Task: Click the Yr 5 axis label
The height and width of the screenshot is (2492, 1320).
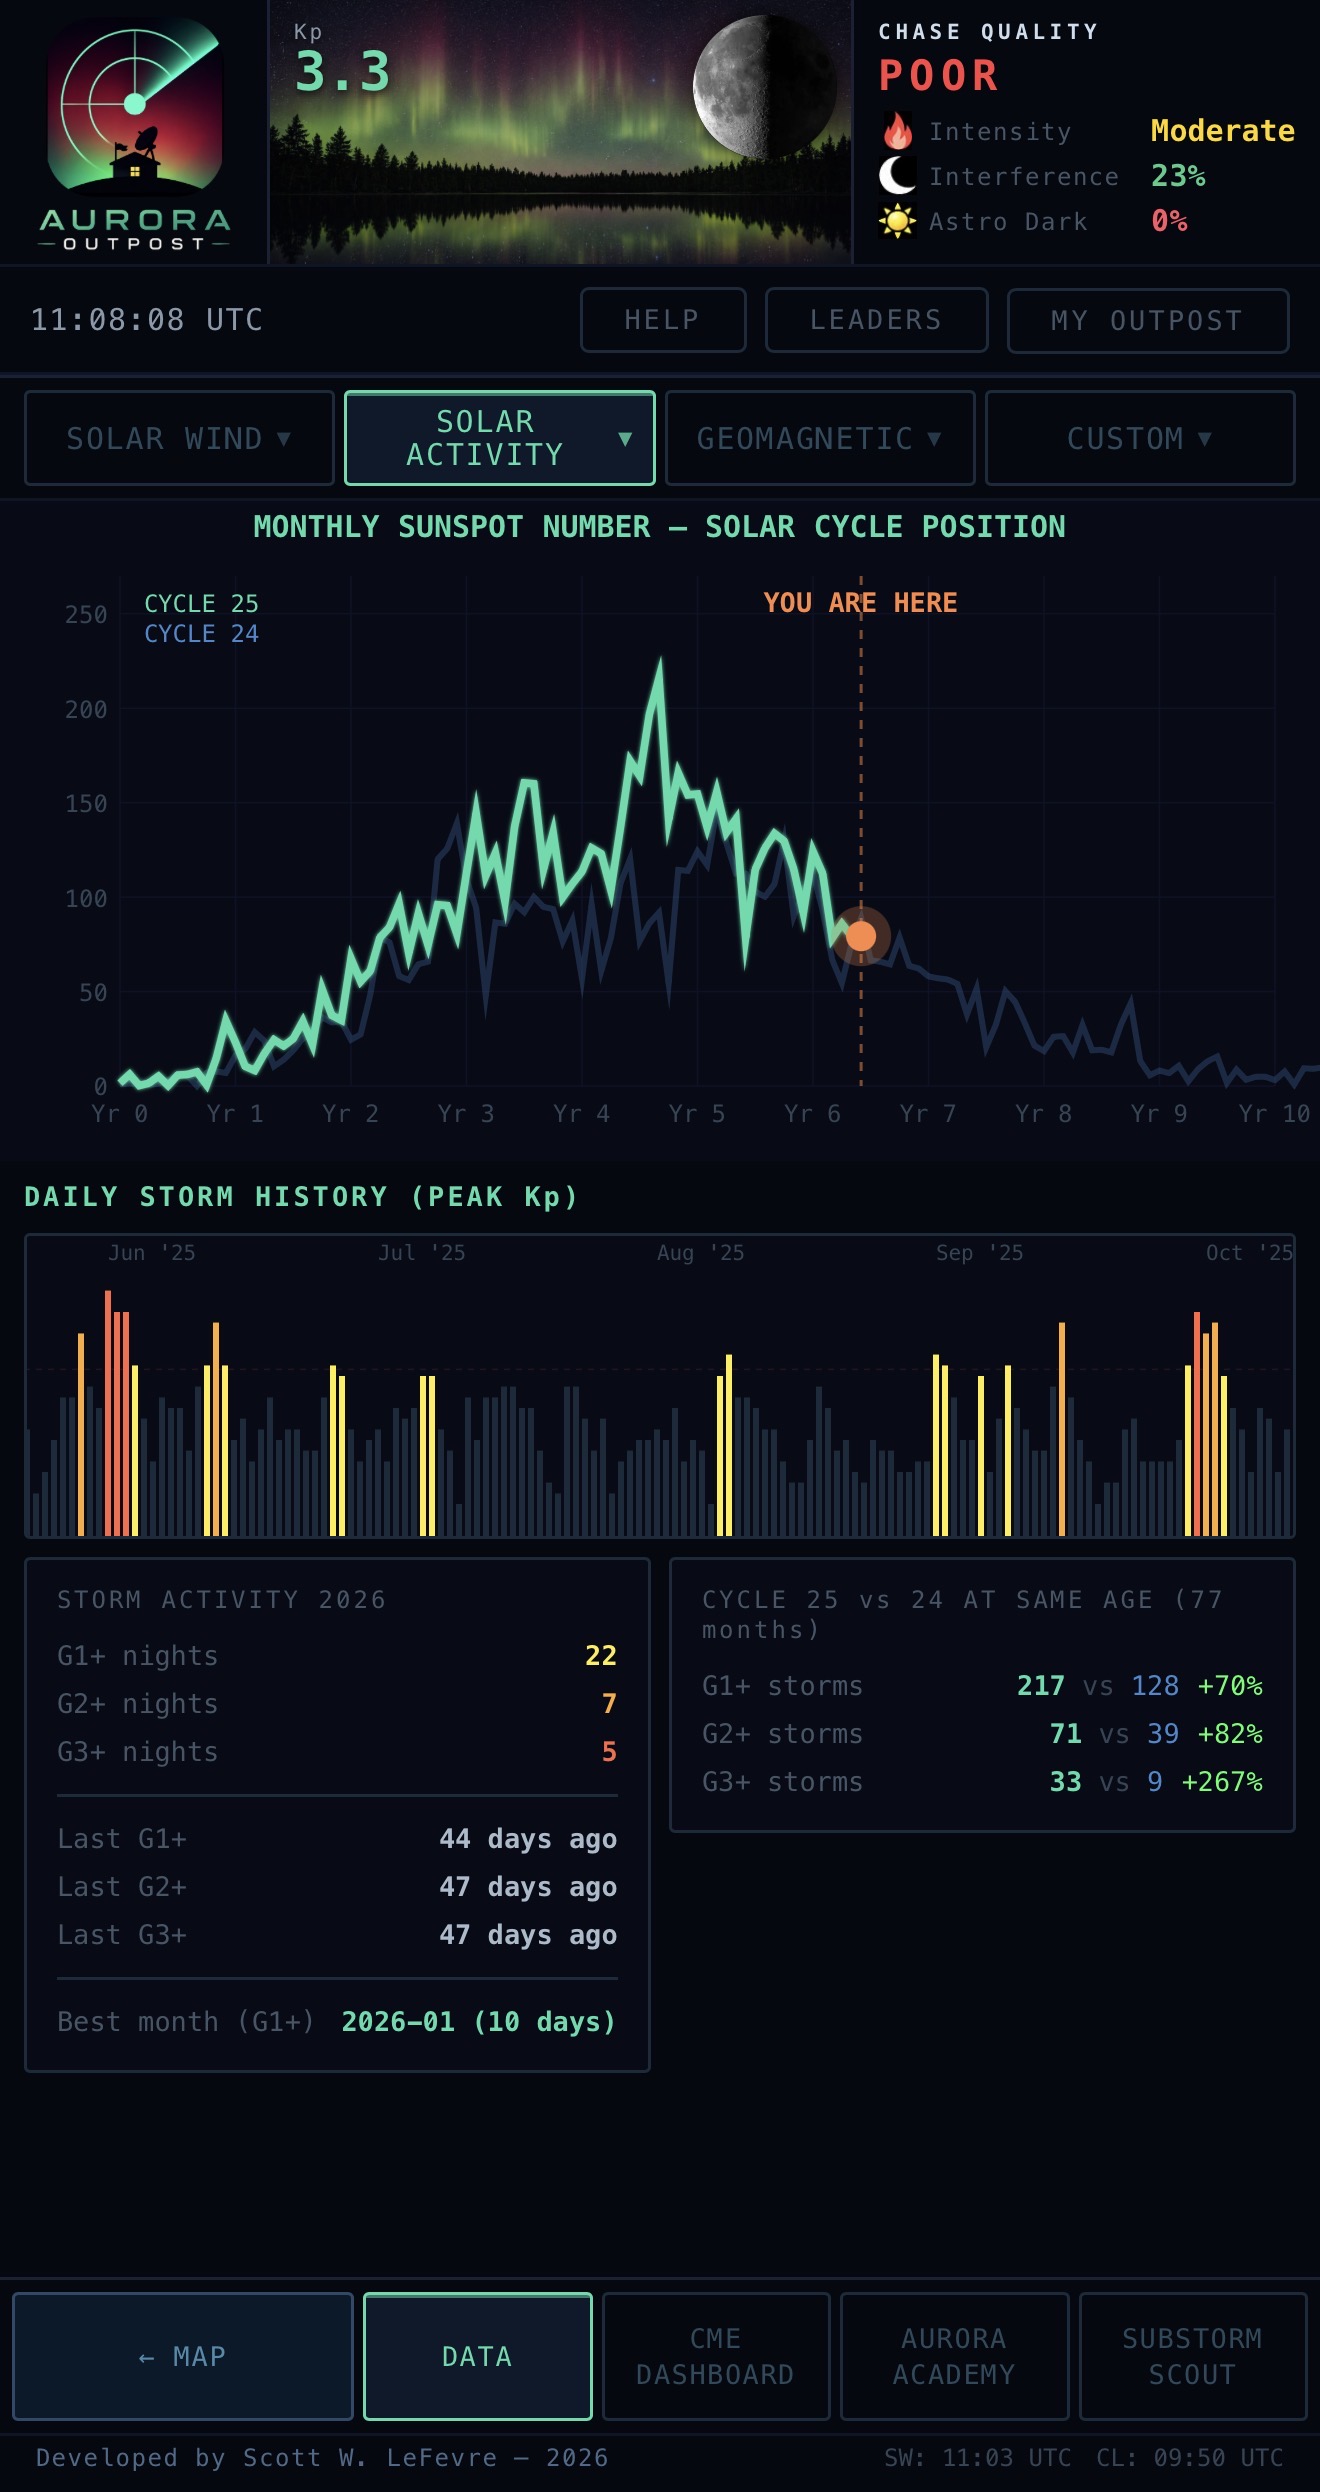Action: click(x=697, y=1114)
